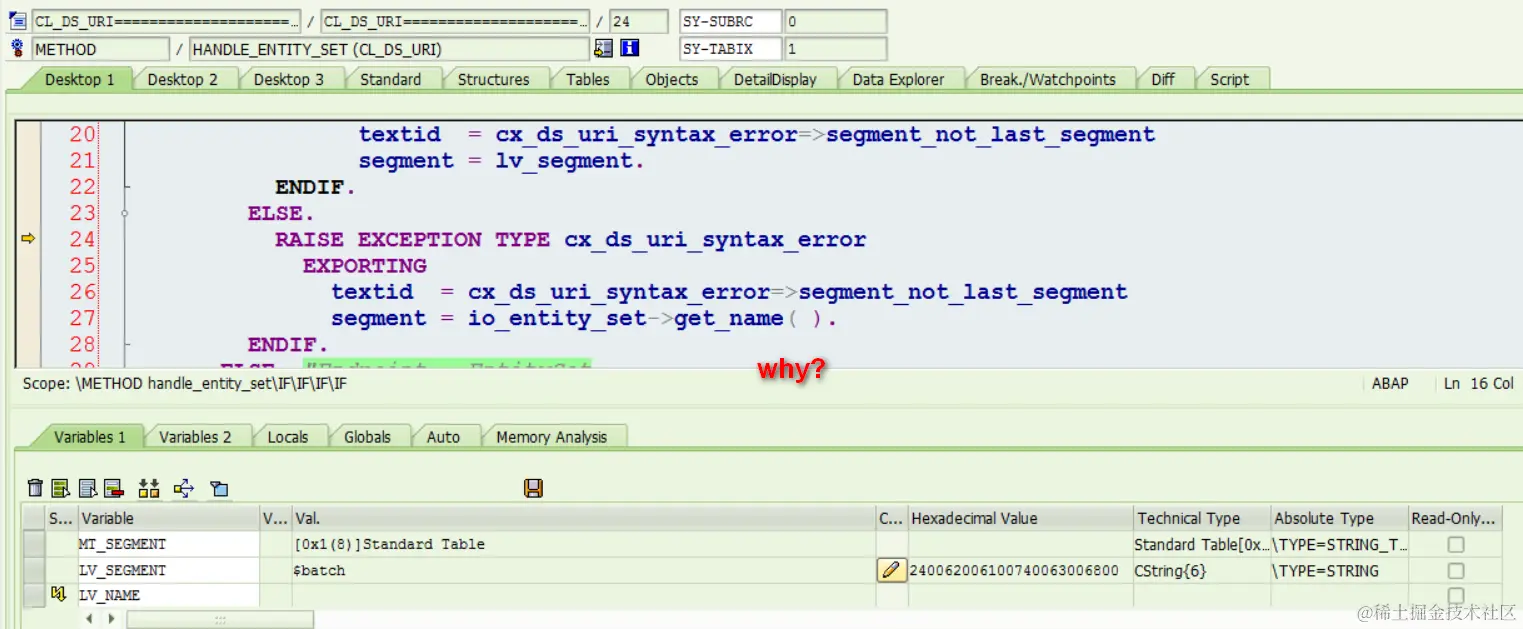Click the blue folder-tag icon in variables toolbar
This screenshot has height=629, width=1523.
tap(219, 488)
